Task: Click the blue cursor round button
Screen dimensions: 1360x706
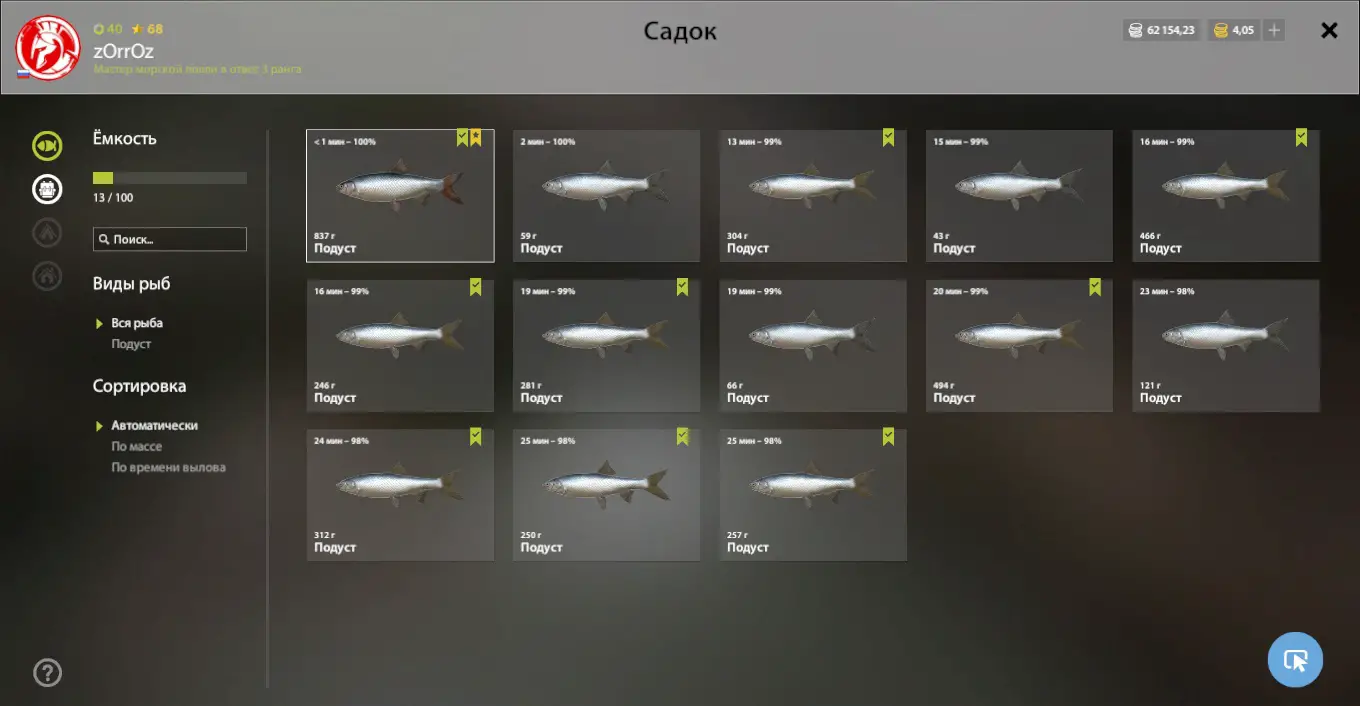Action: click(1295, 660)
